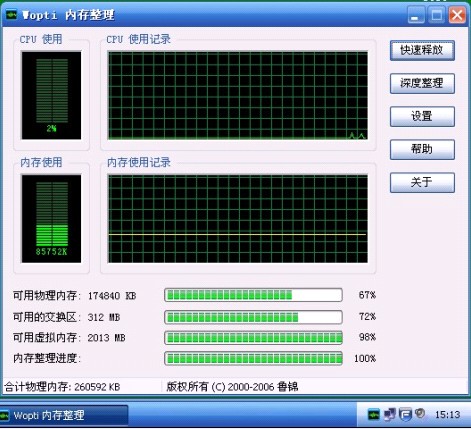Open the 设置 settings button
This screenshot has height=429, width=471.
point(422,116)
